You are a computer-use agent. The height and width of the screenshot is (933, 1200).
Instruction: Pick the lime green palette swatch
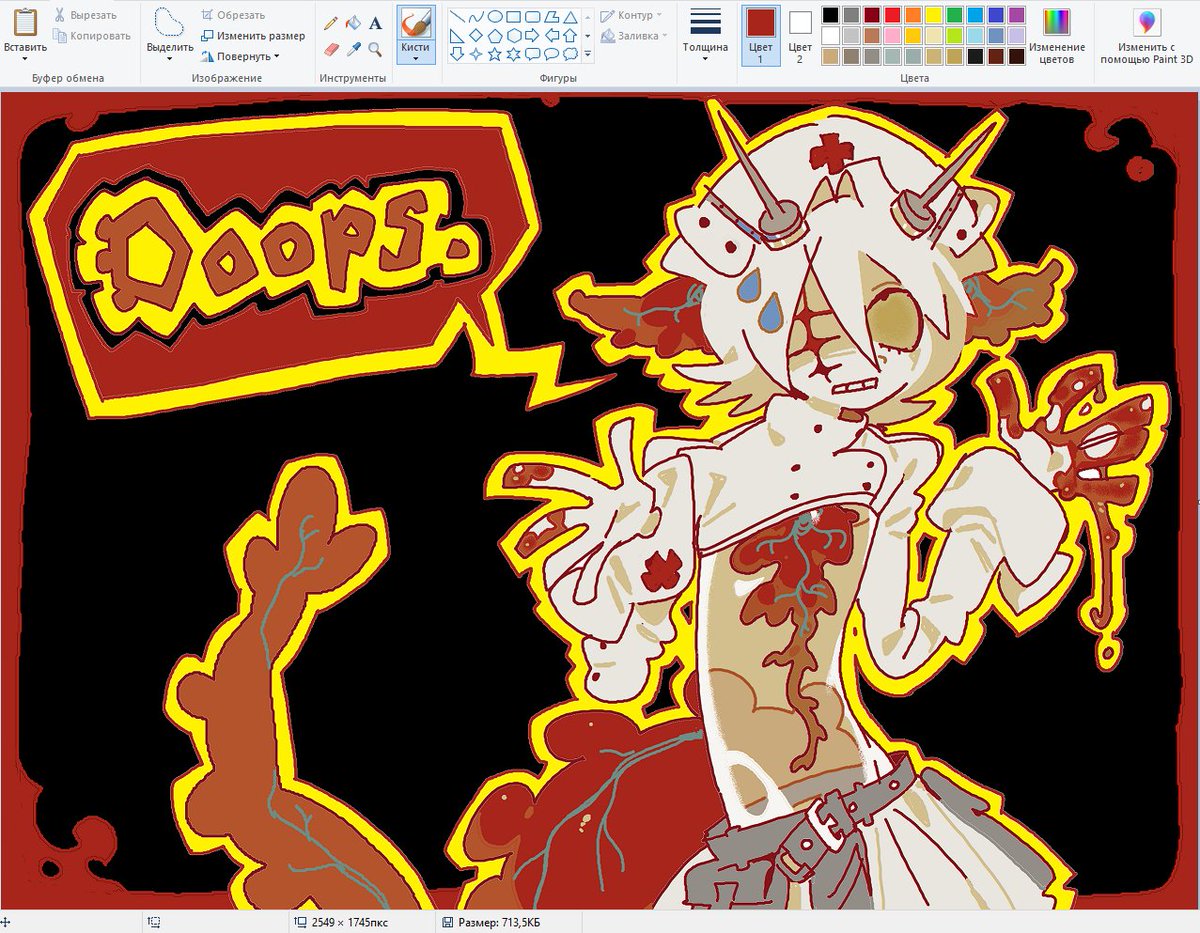click(955, 35)
